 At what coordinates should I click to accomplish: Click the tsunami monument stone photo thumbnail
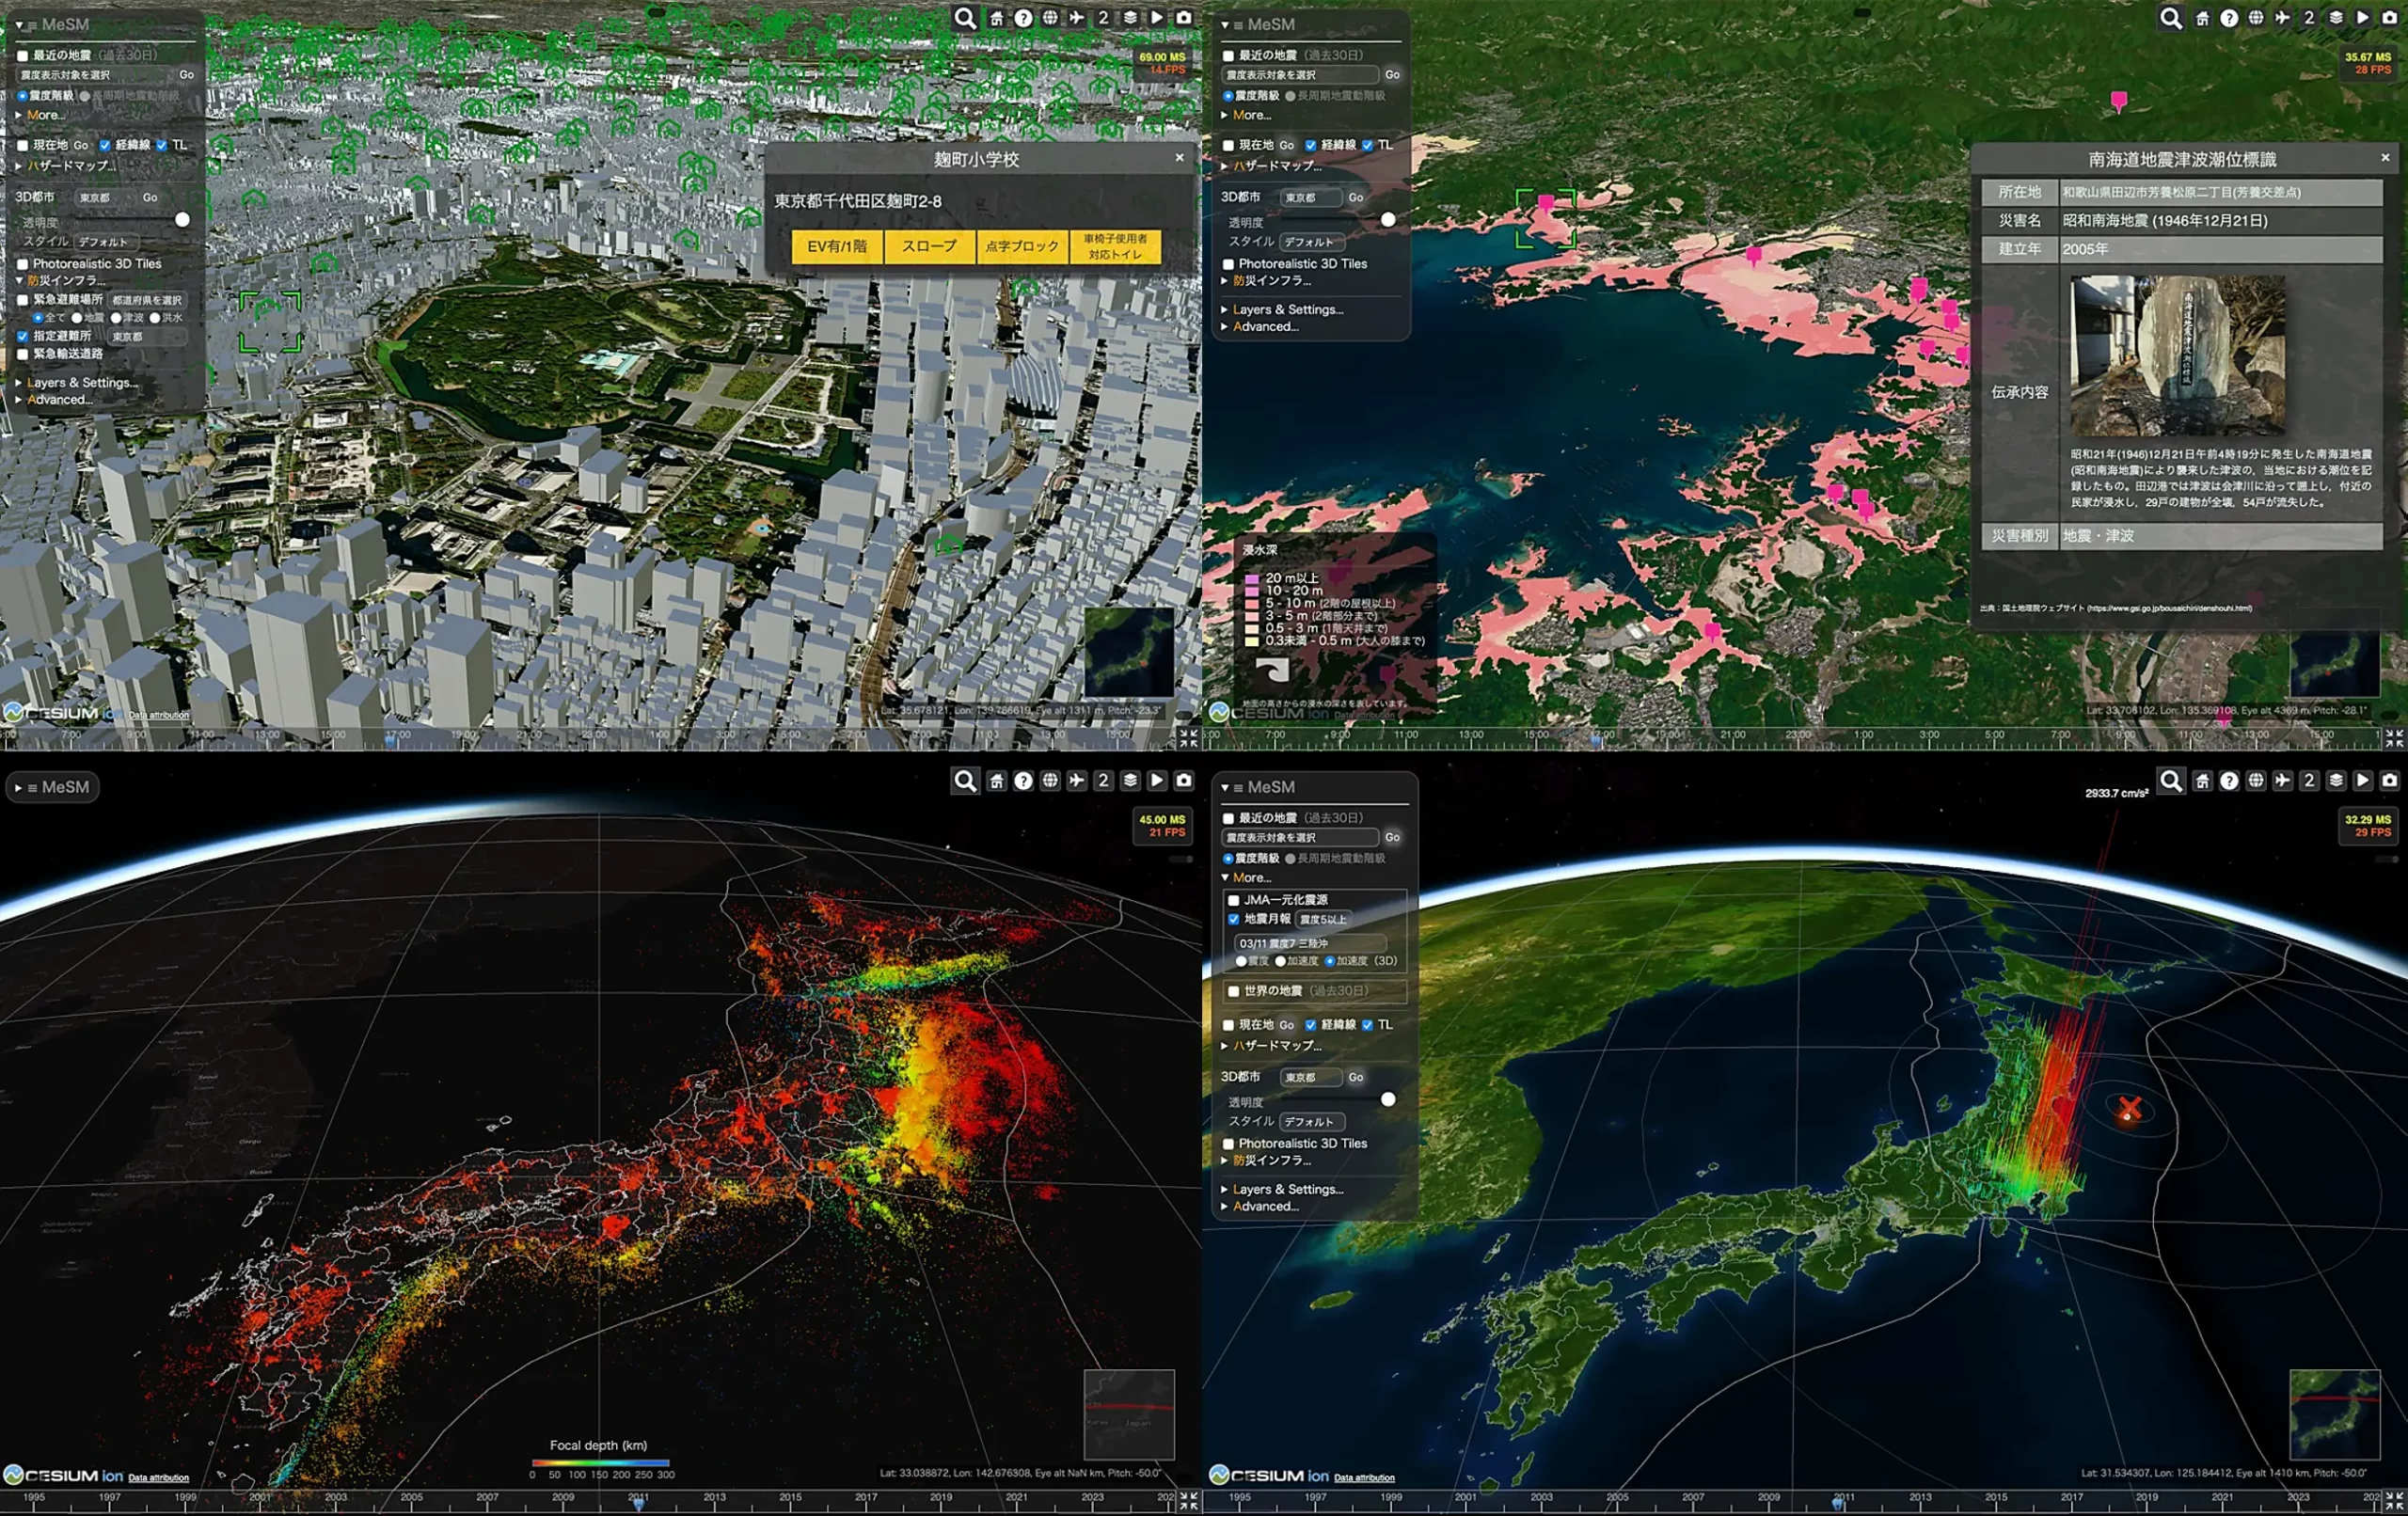pyautogui.click(x=2177, y=355)
